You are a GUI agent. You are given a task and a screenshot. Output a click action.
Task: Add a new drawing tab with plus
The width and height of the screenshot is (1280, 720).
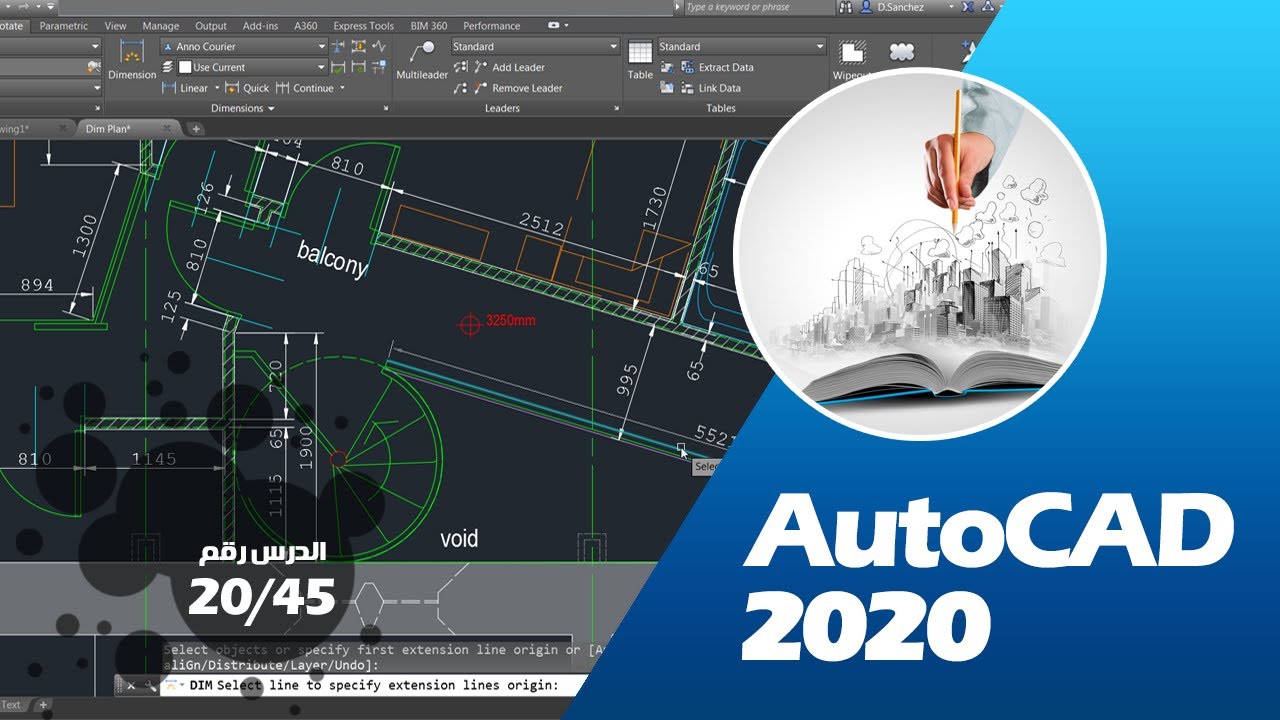click(x=196, y=128)
